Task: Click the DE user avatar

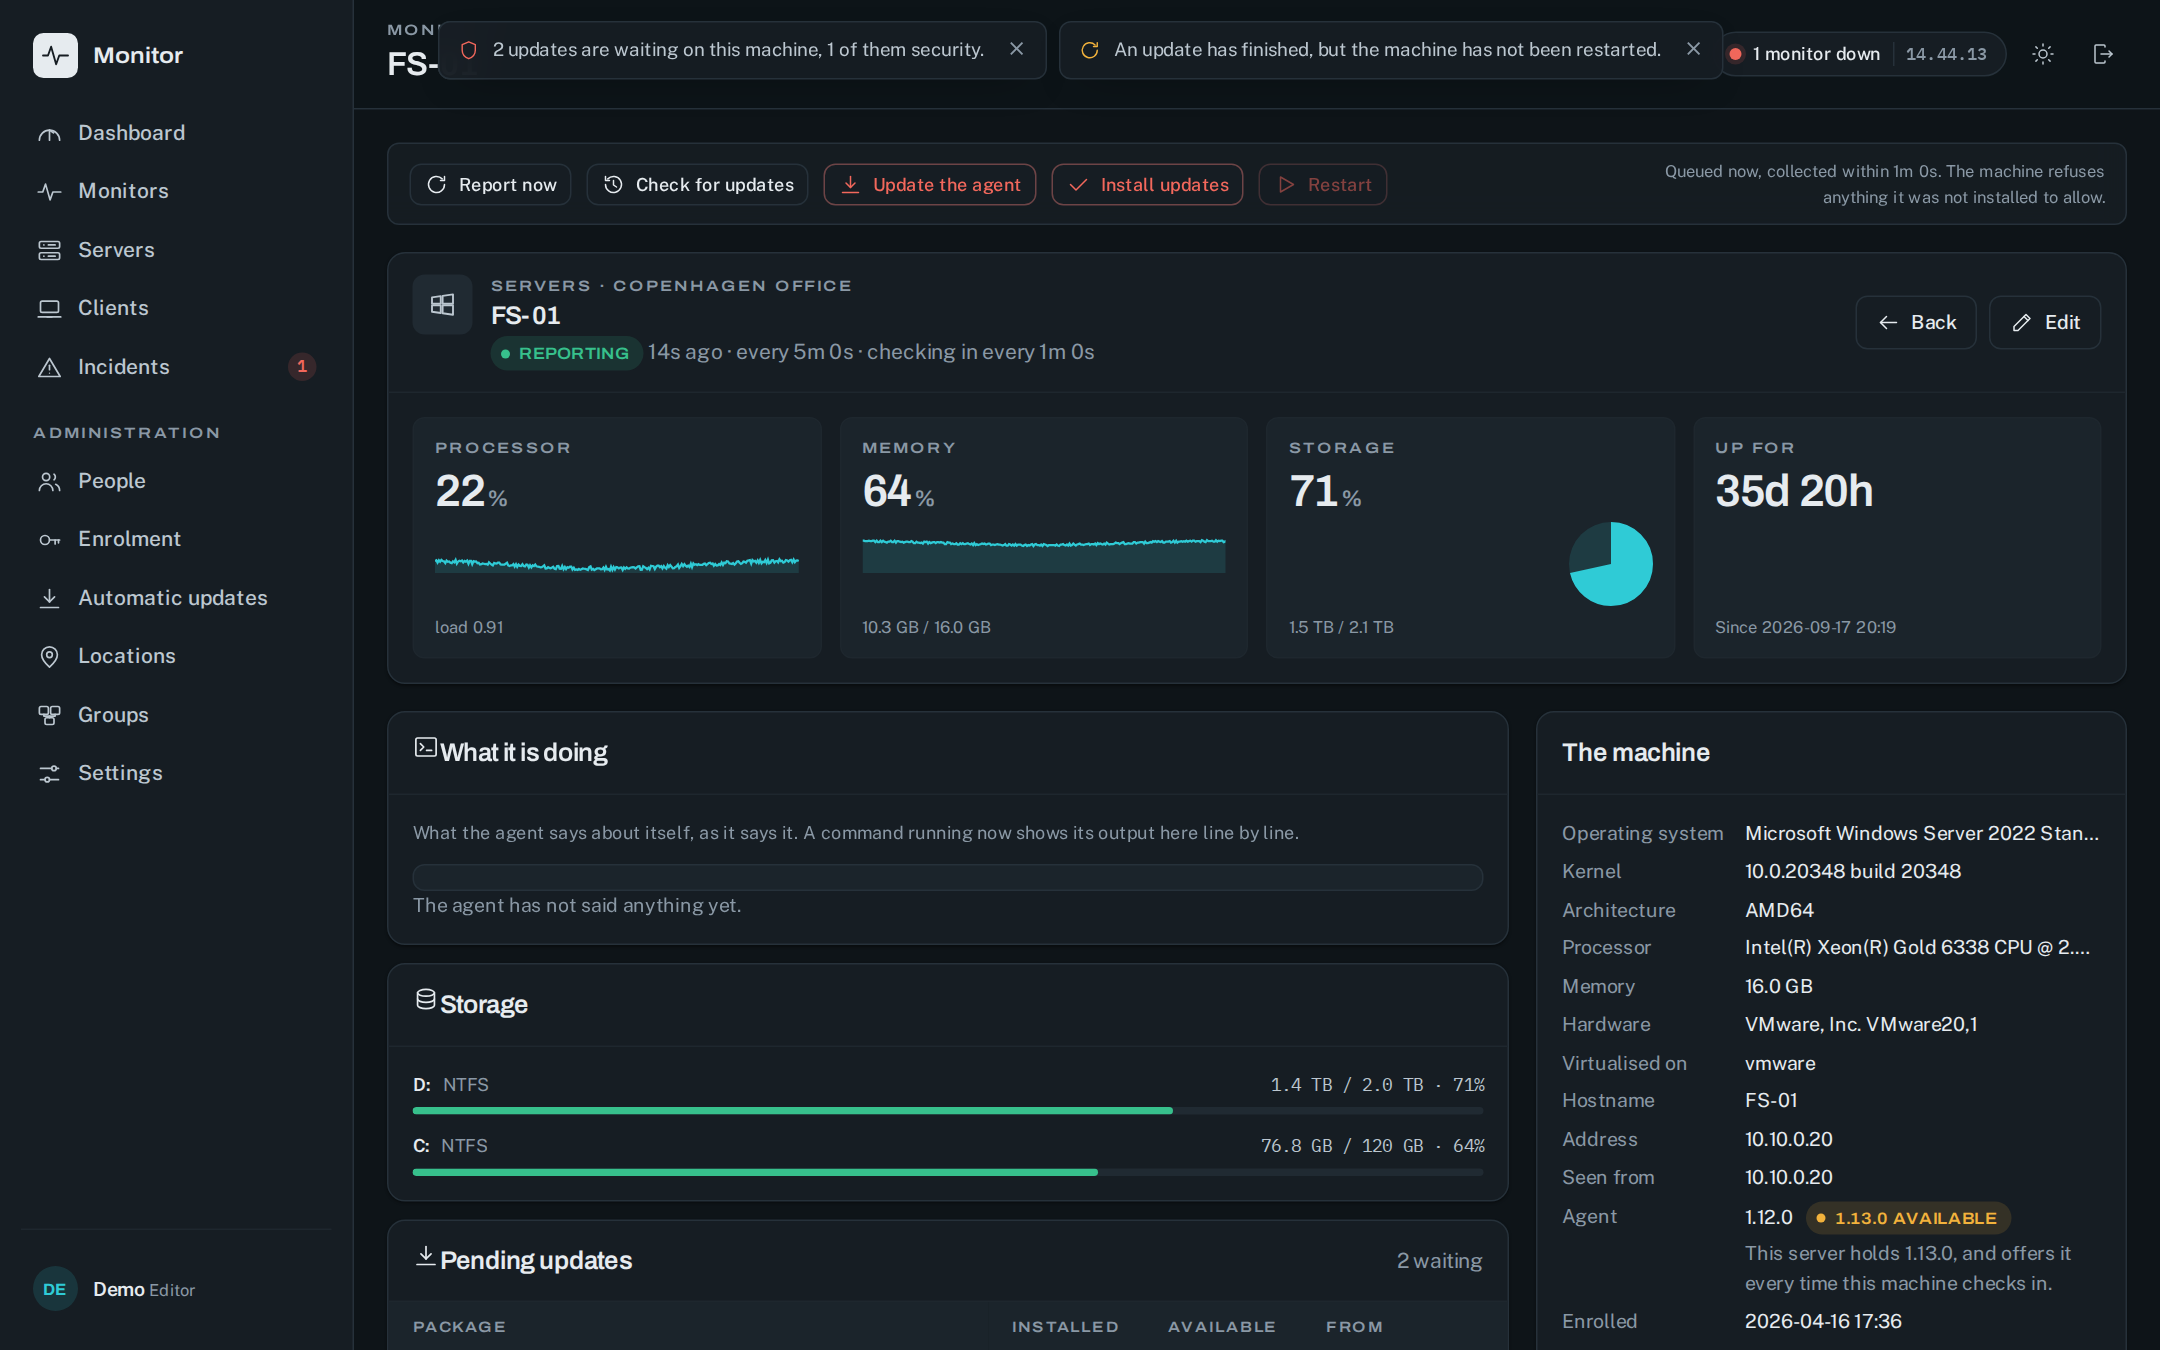Action: (x=55, y=1289)
